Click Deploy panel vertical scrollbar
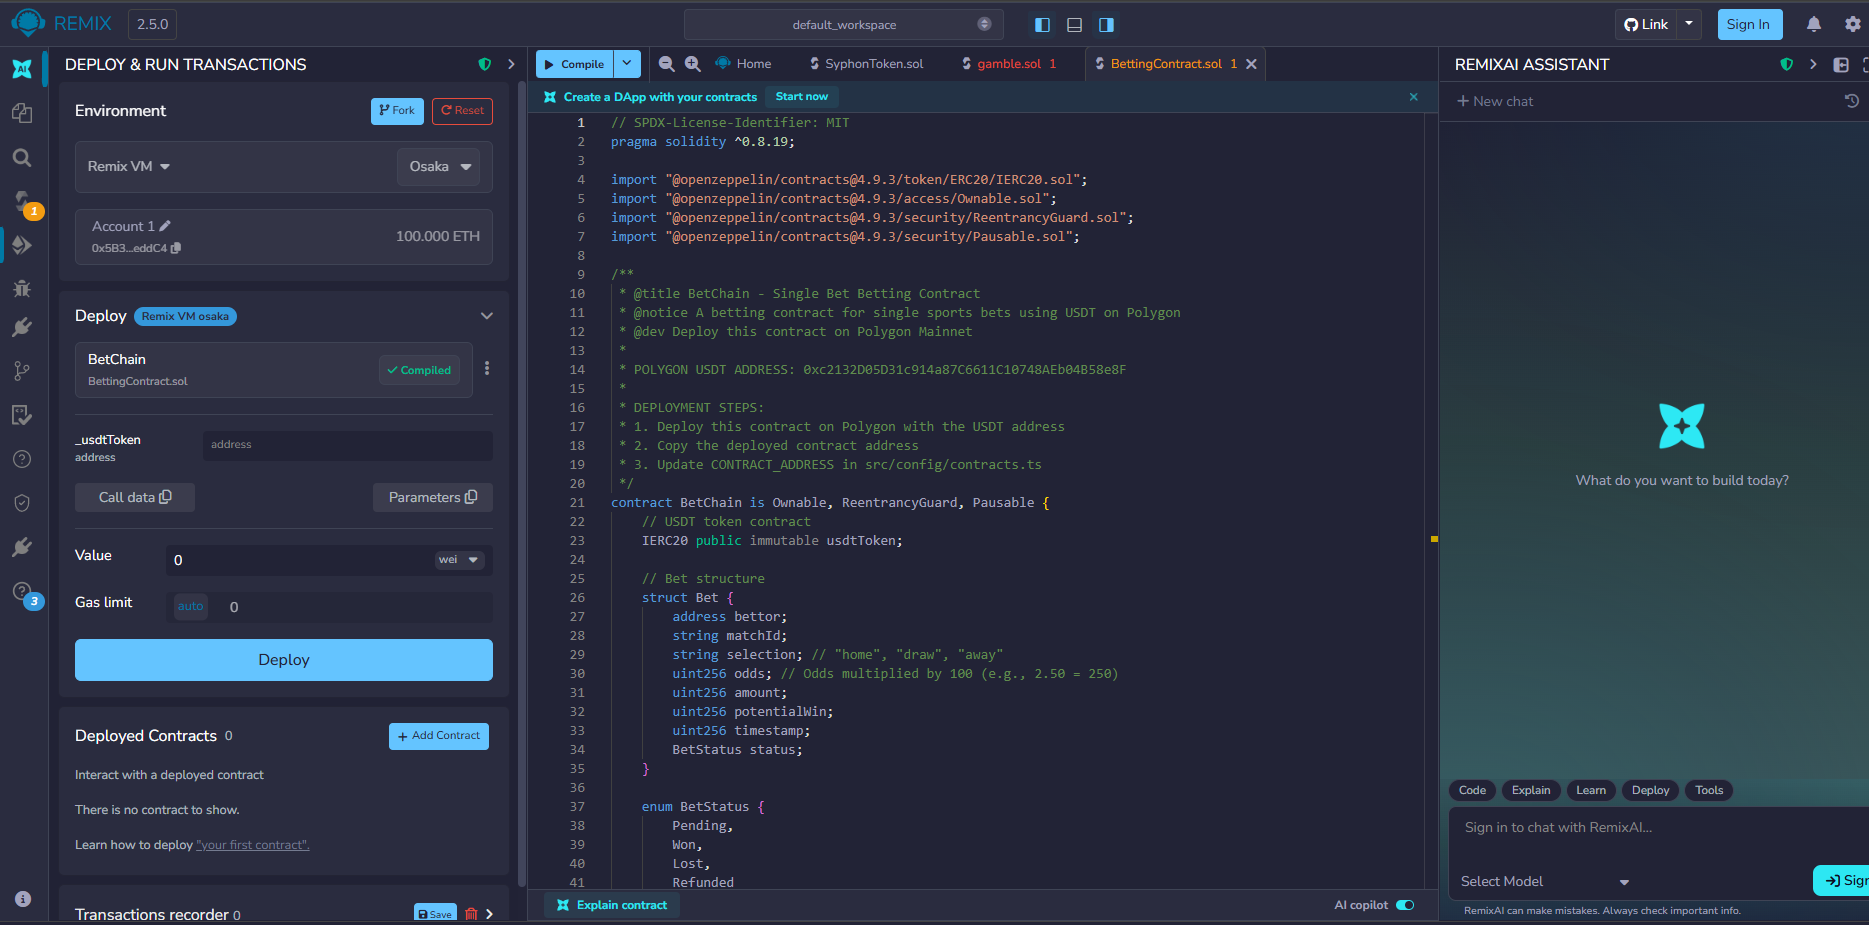 [x=522, y=486]
